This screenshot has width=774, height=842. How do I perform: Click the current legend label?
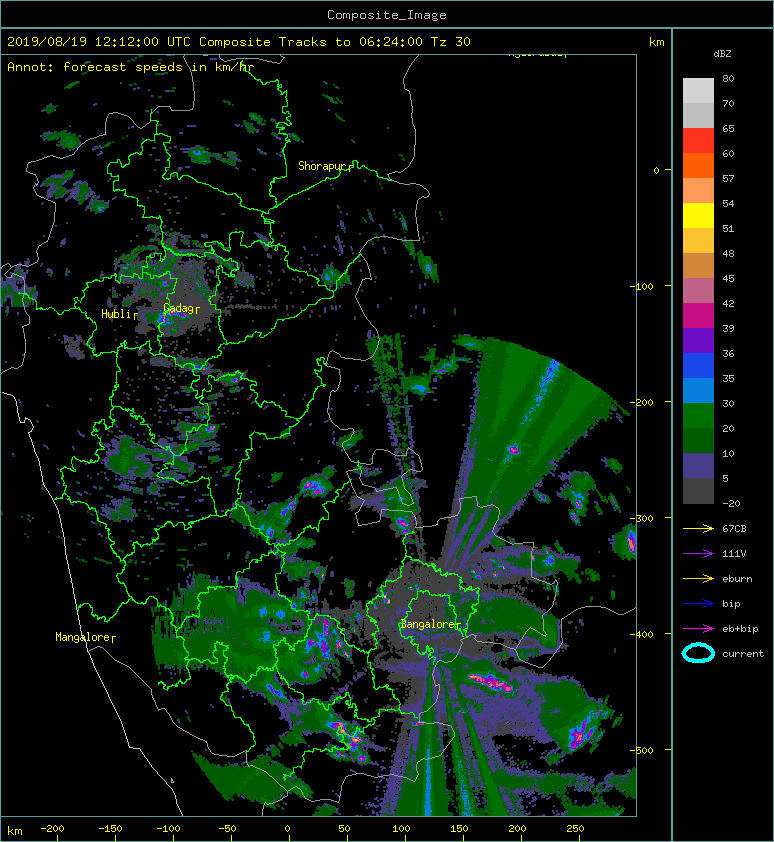tap(743, 654)
